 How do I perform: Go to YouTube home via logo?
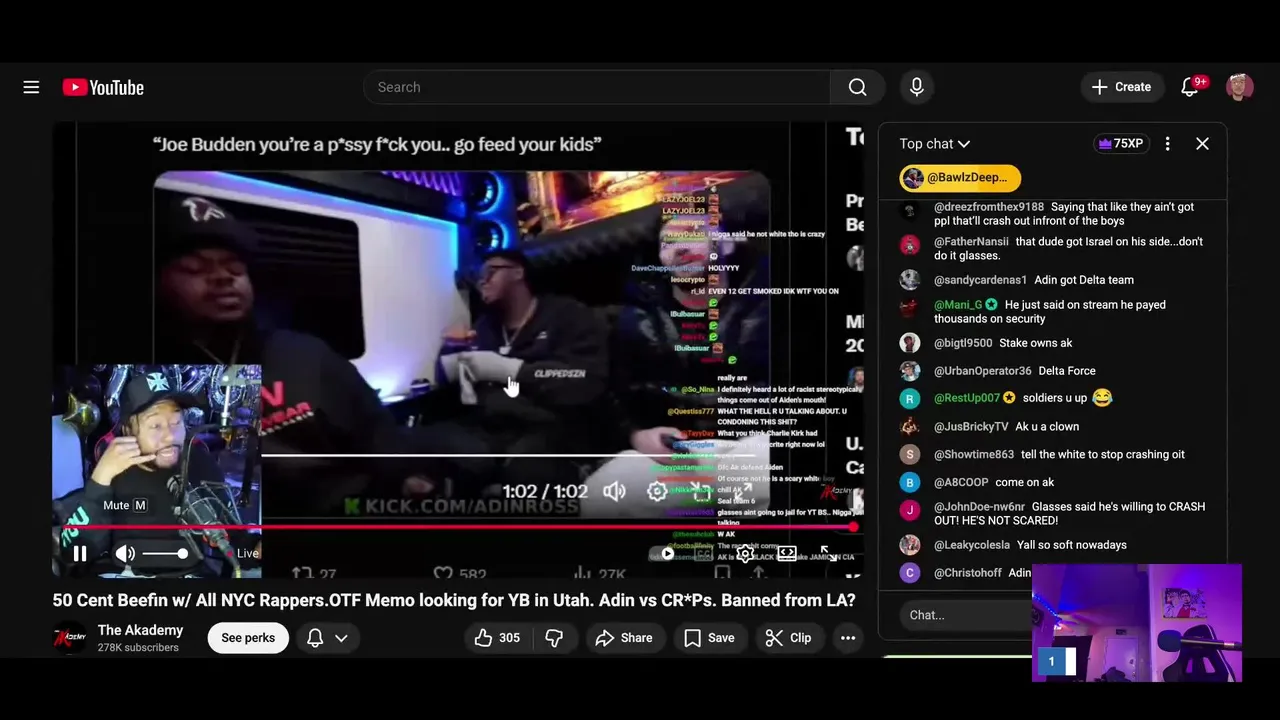[x=103, y=87]
